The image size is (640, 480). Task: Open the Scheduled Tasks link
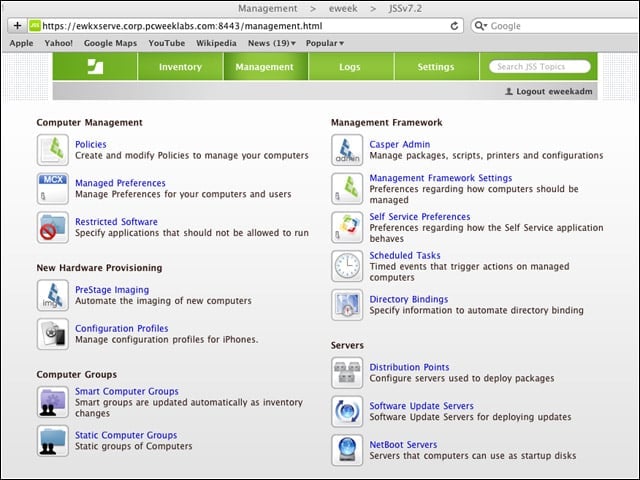[405, 255]
